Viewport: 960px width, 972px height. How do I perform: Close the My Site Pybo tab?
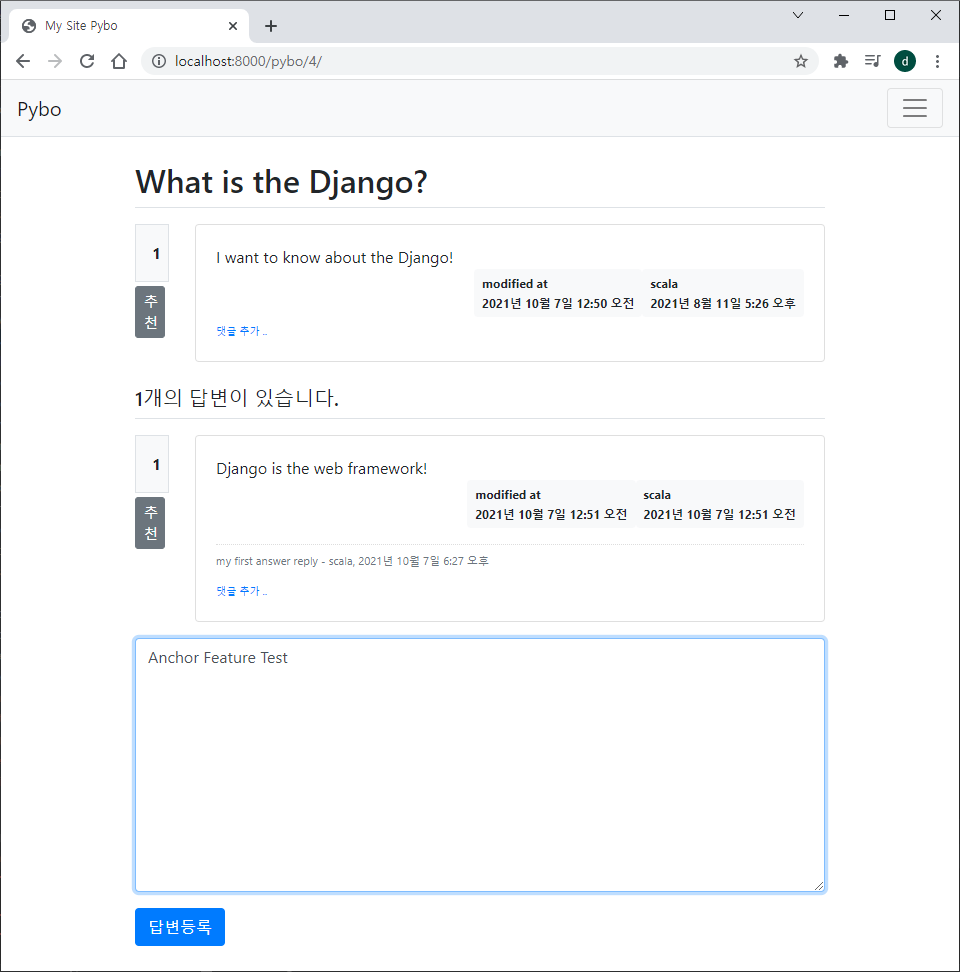pos(233,26)
